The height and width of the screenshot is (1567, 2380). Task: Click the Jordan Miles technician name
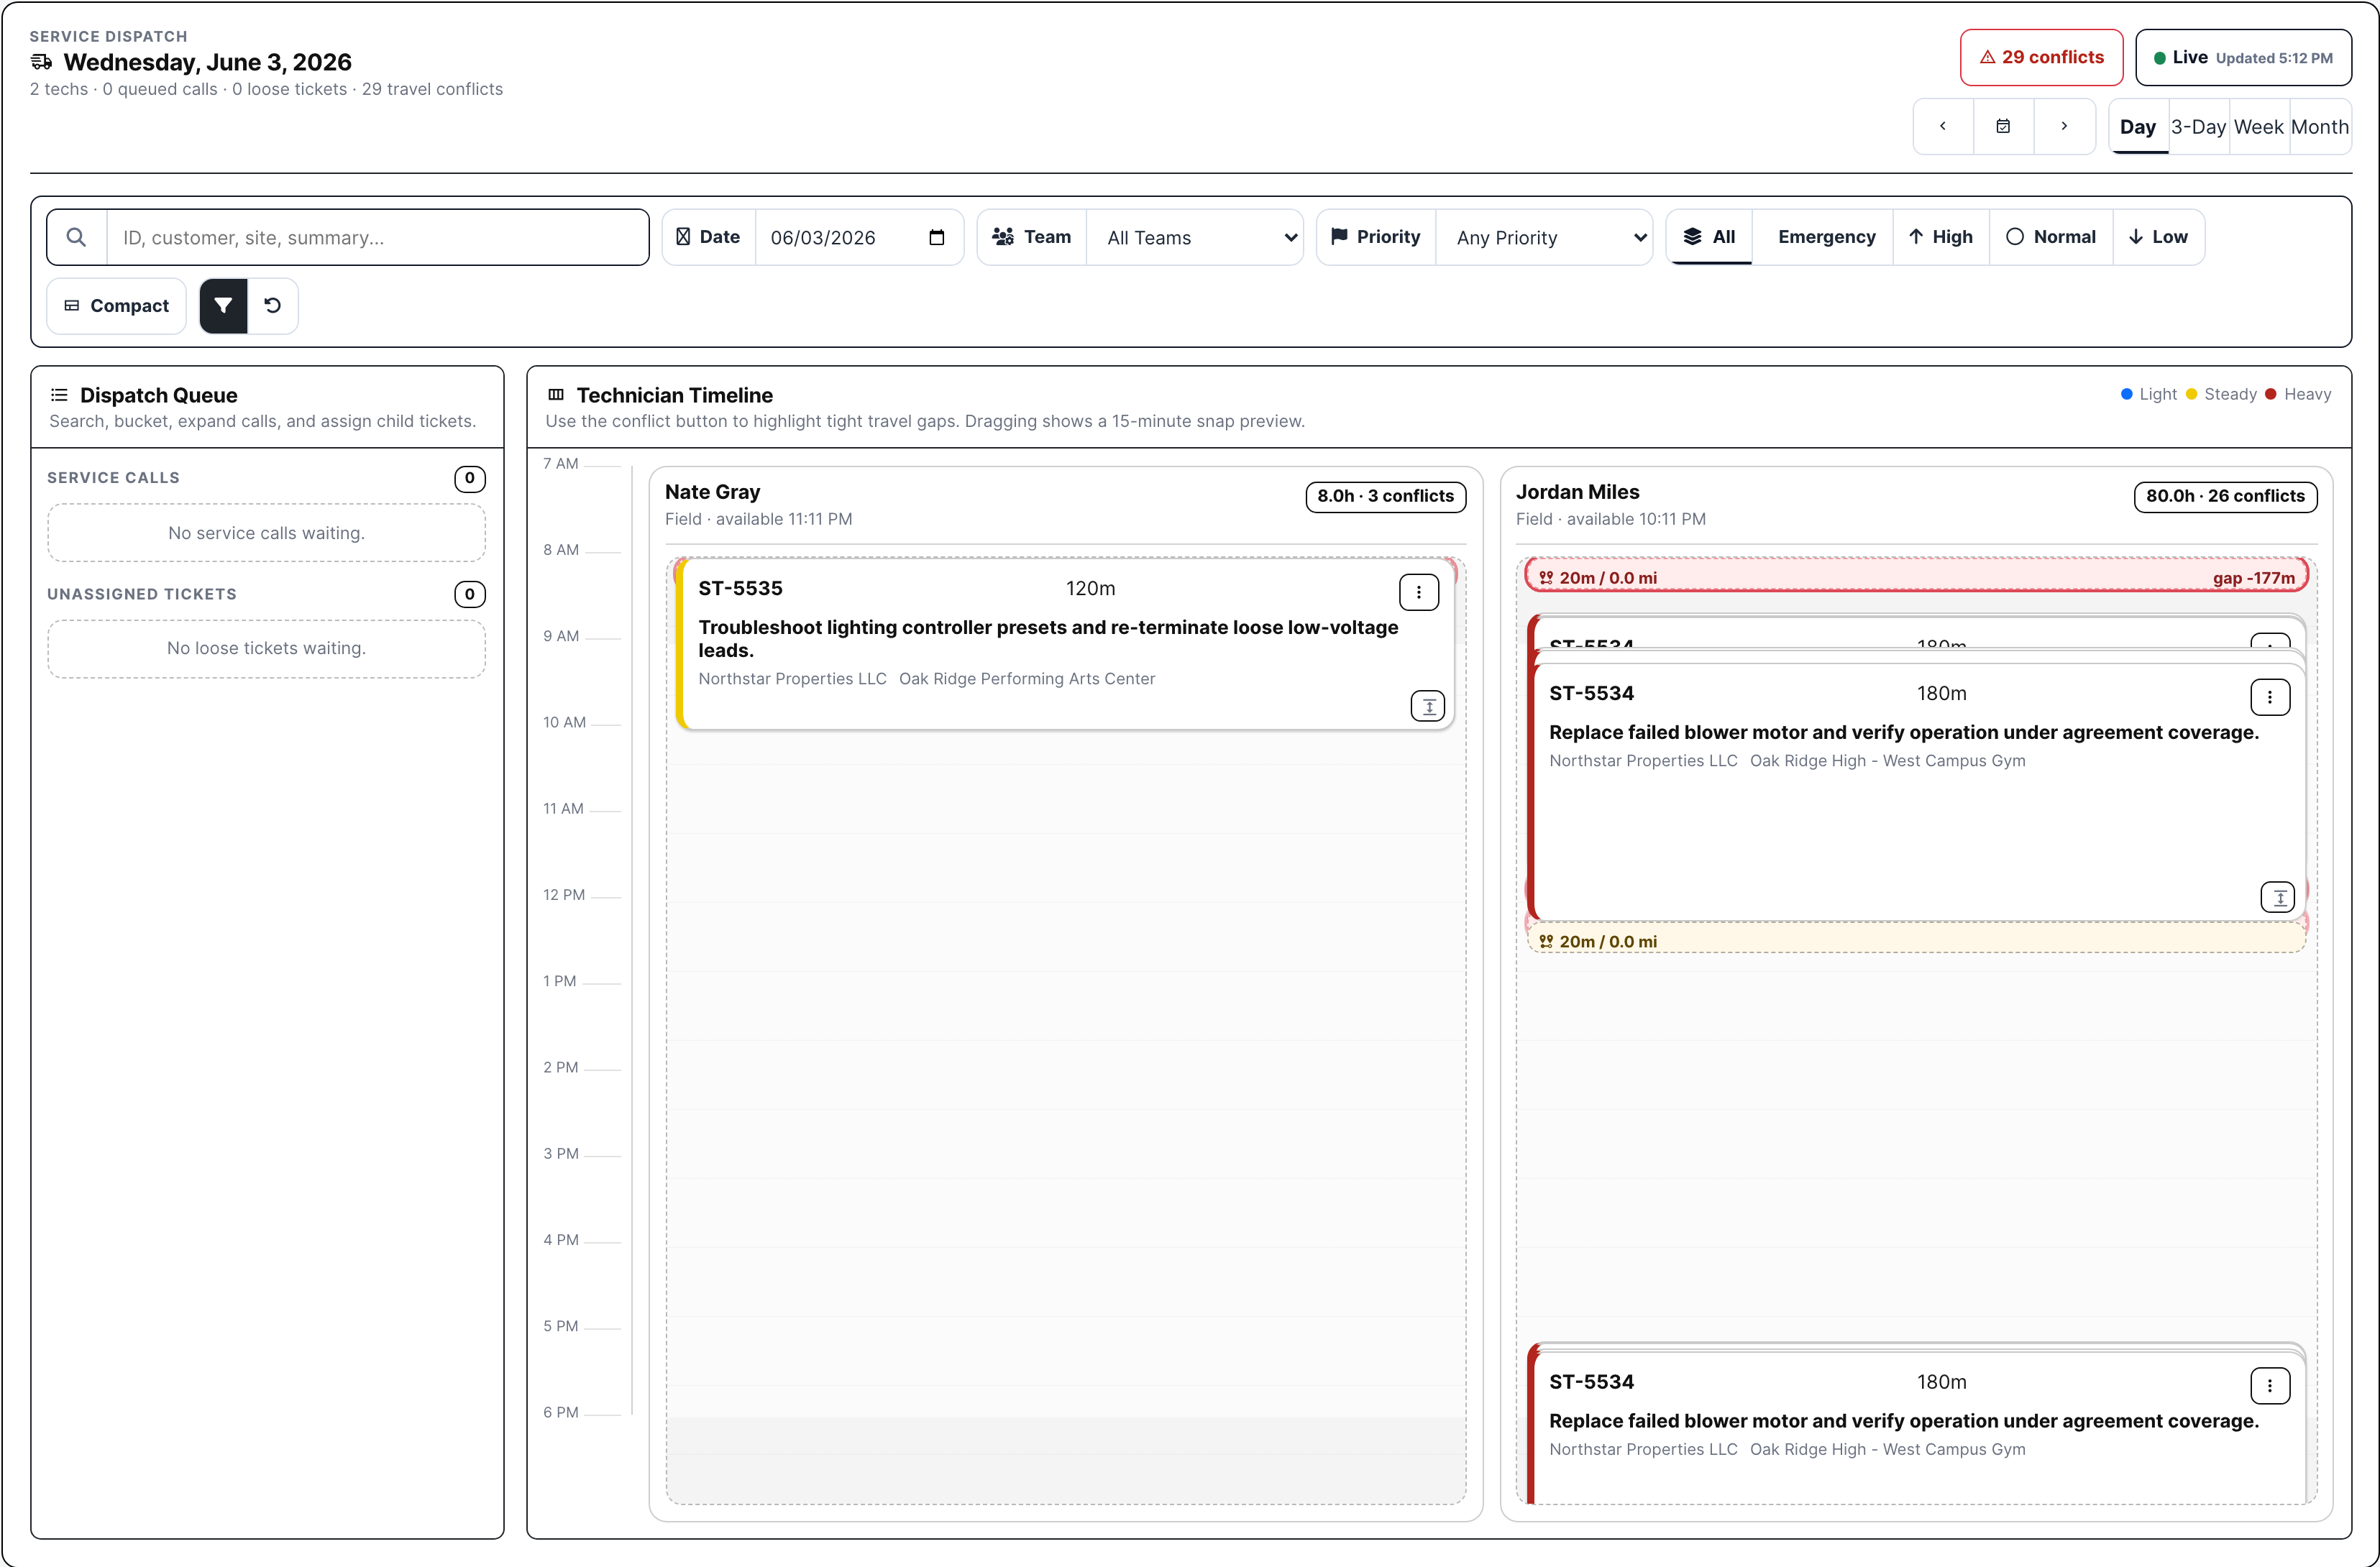coord(1577,492)
